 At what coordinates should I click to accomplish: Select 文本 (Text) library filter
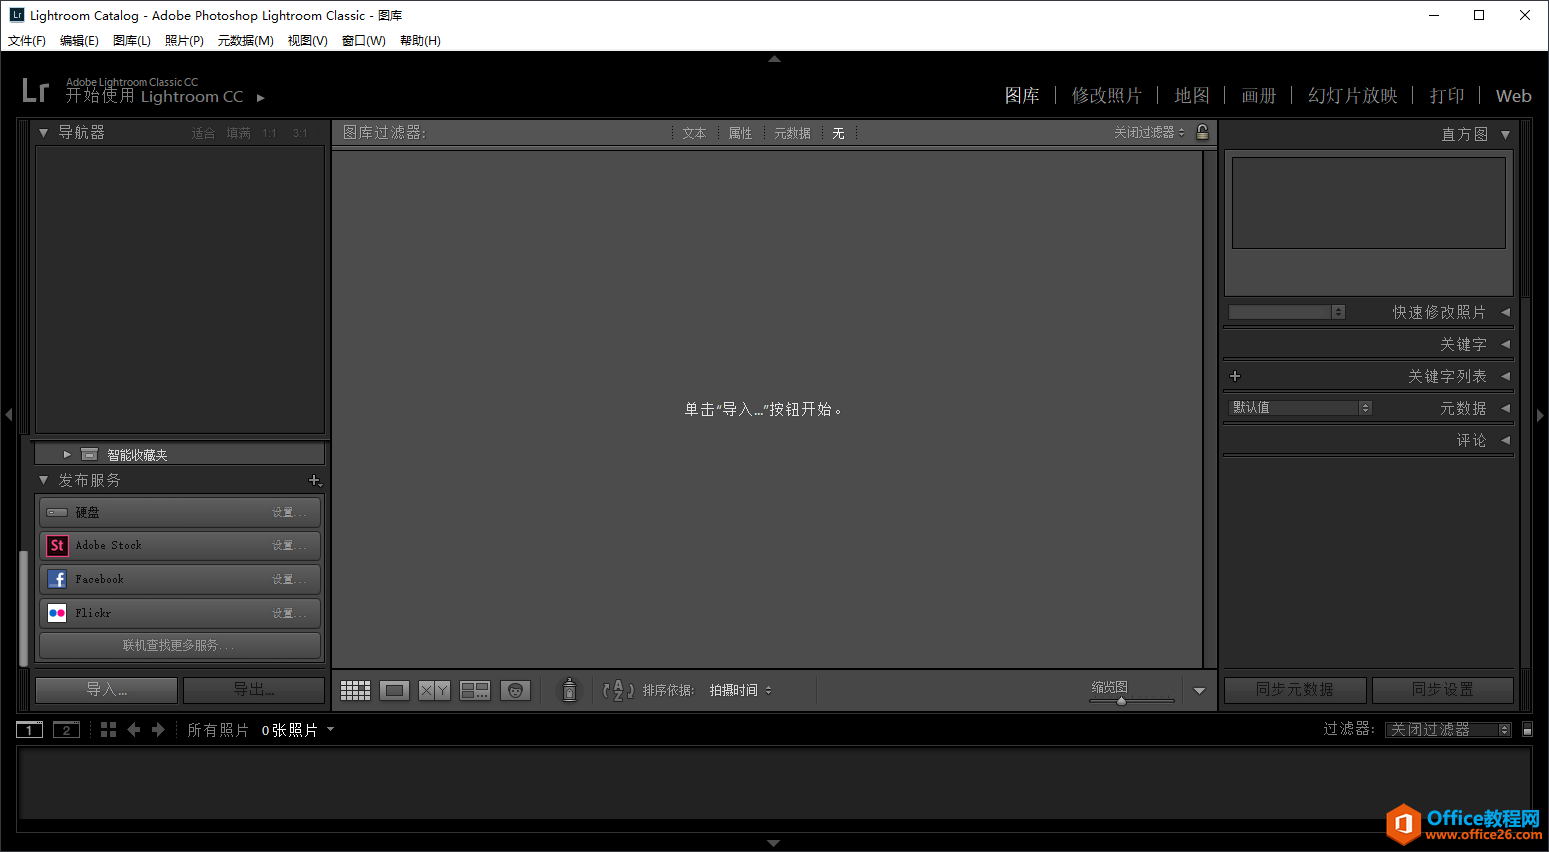694,133
